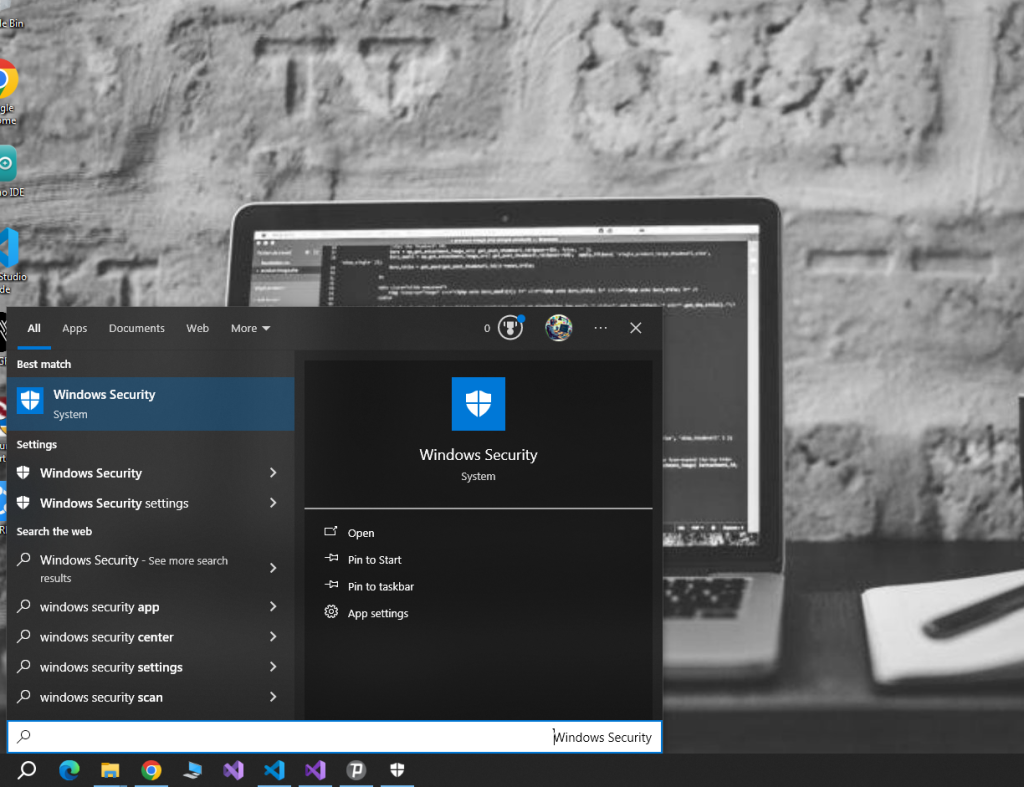1024x787 pixels.
Task: Open the P app on the taskbar
Action: 356,771
